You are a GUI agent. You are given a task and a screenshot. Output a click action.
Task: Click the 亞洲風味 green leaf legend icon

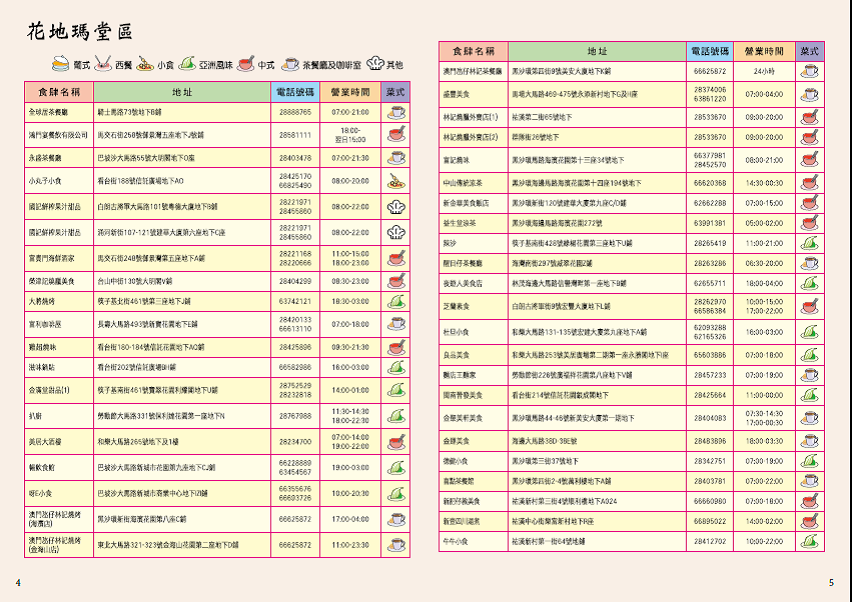coord(186,64)
